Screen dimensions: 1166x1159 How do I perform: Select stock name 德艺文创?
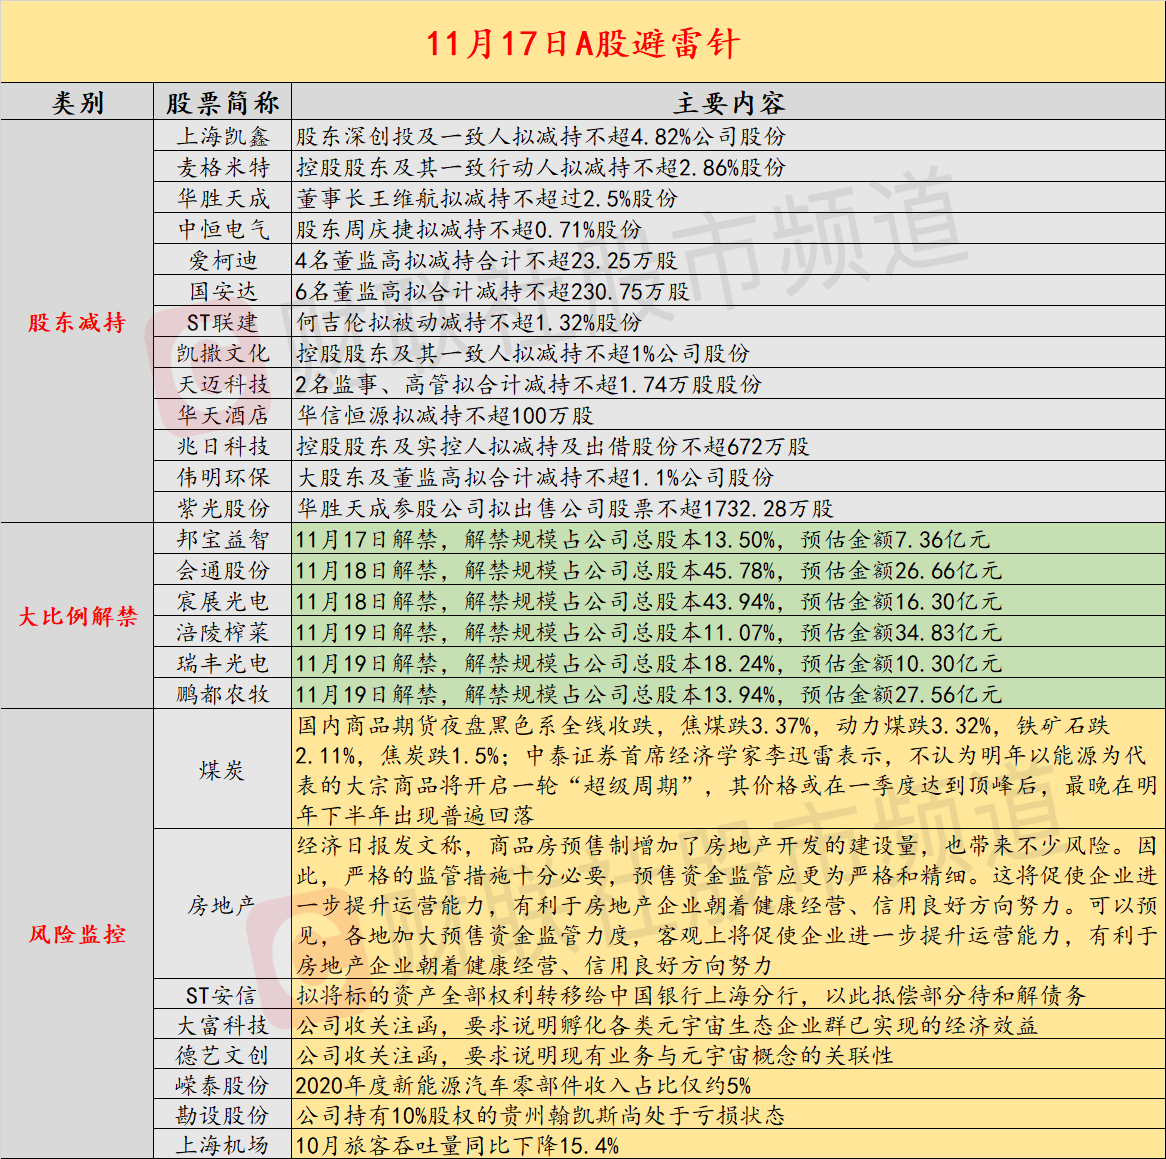(222, 1055)
